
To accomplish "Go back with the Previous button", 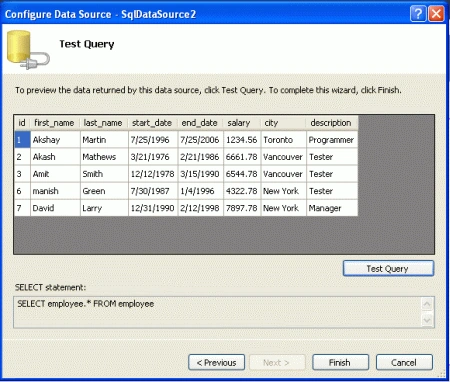I will (216, 362).
